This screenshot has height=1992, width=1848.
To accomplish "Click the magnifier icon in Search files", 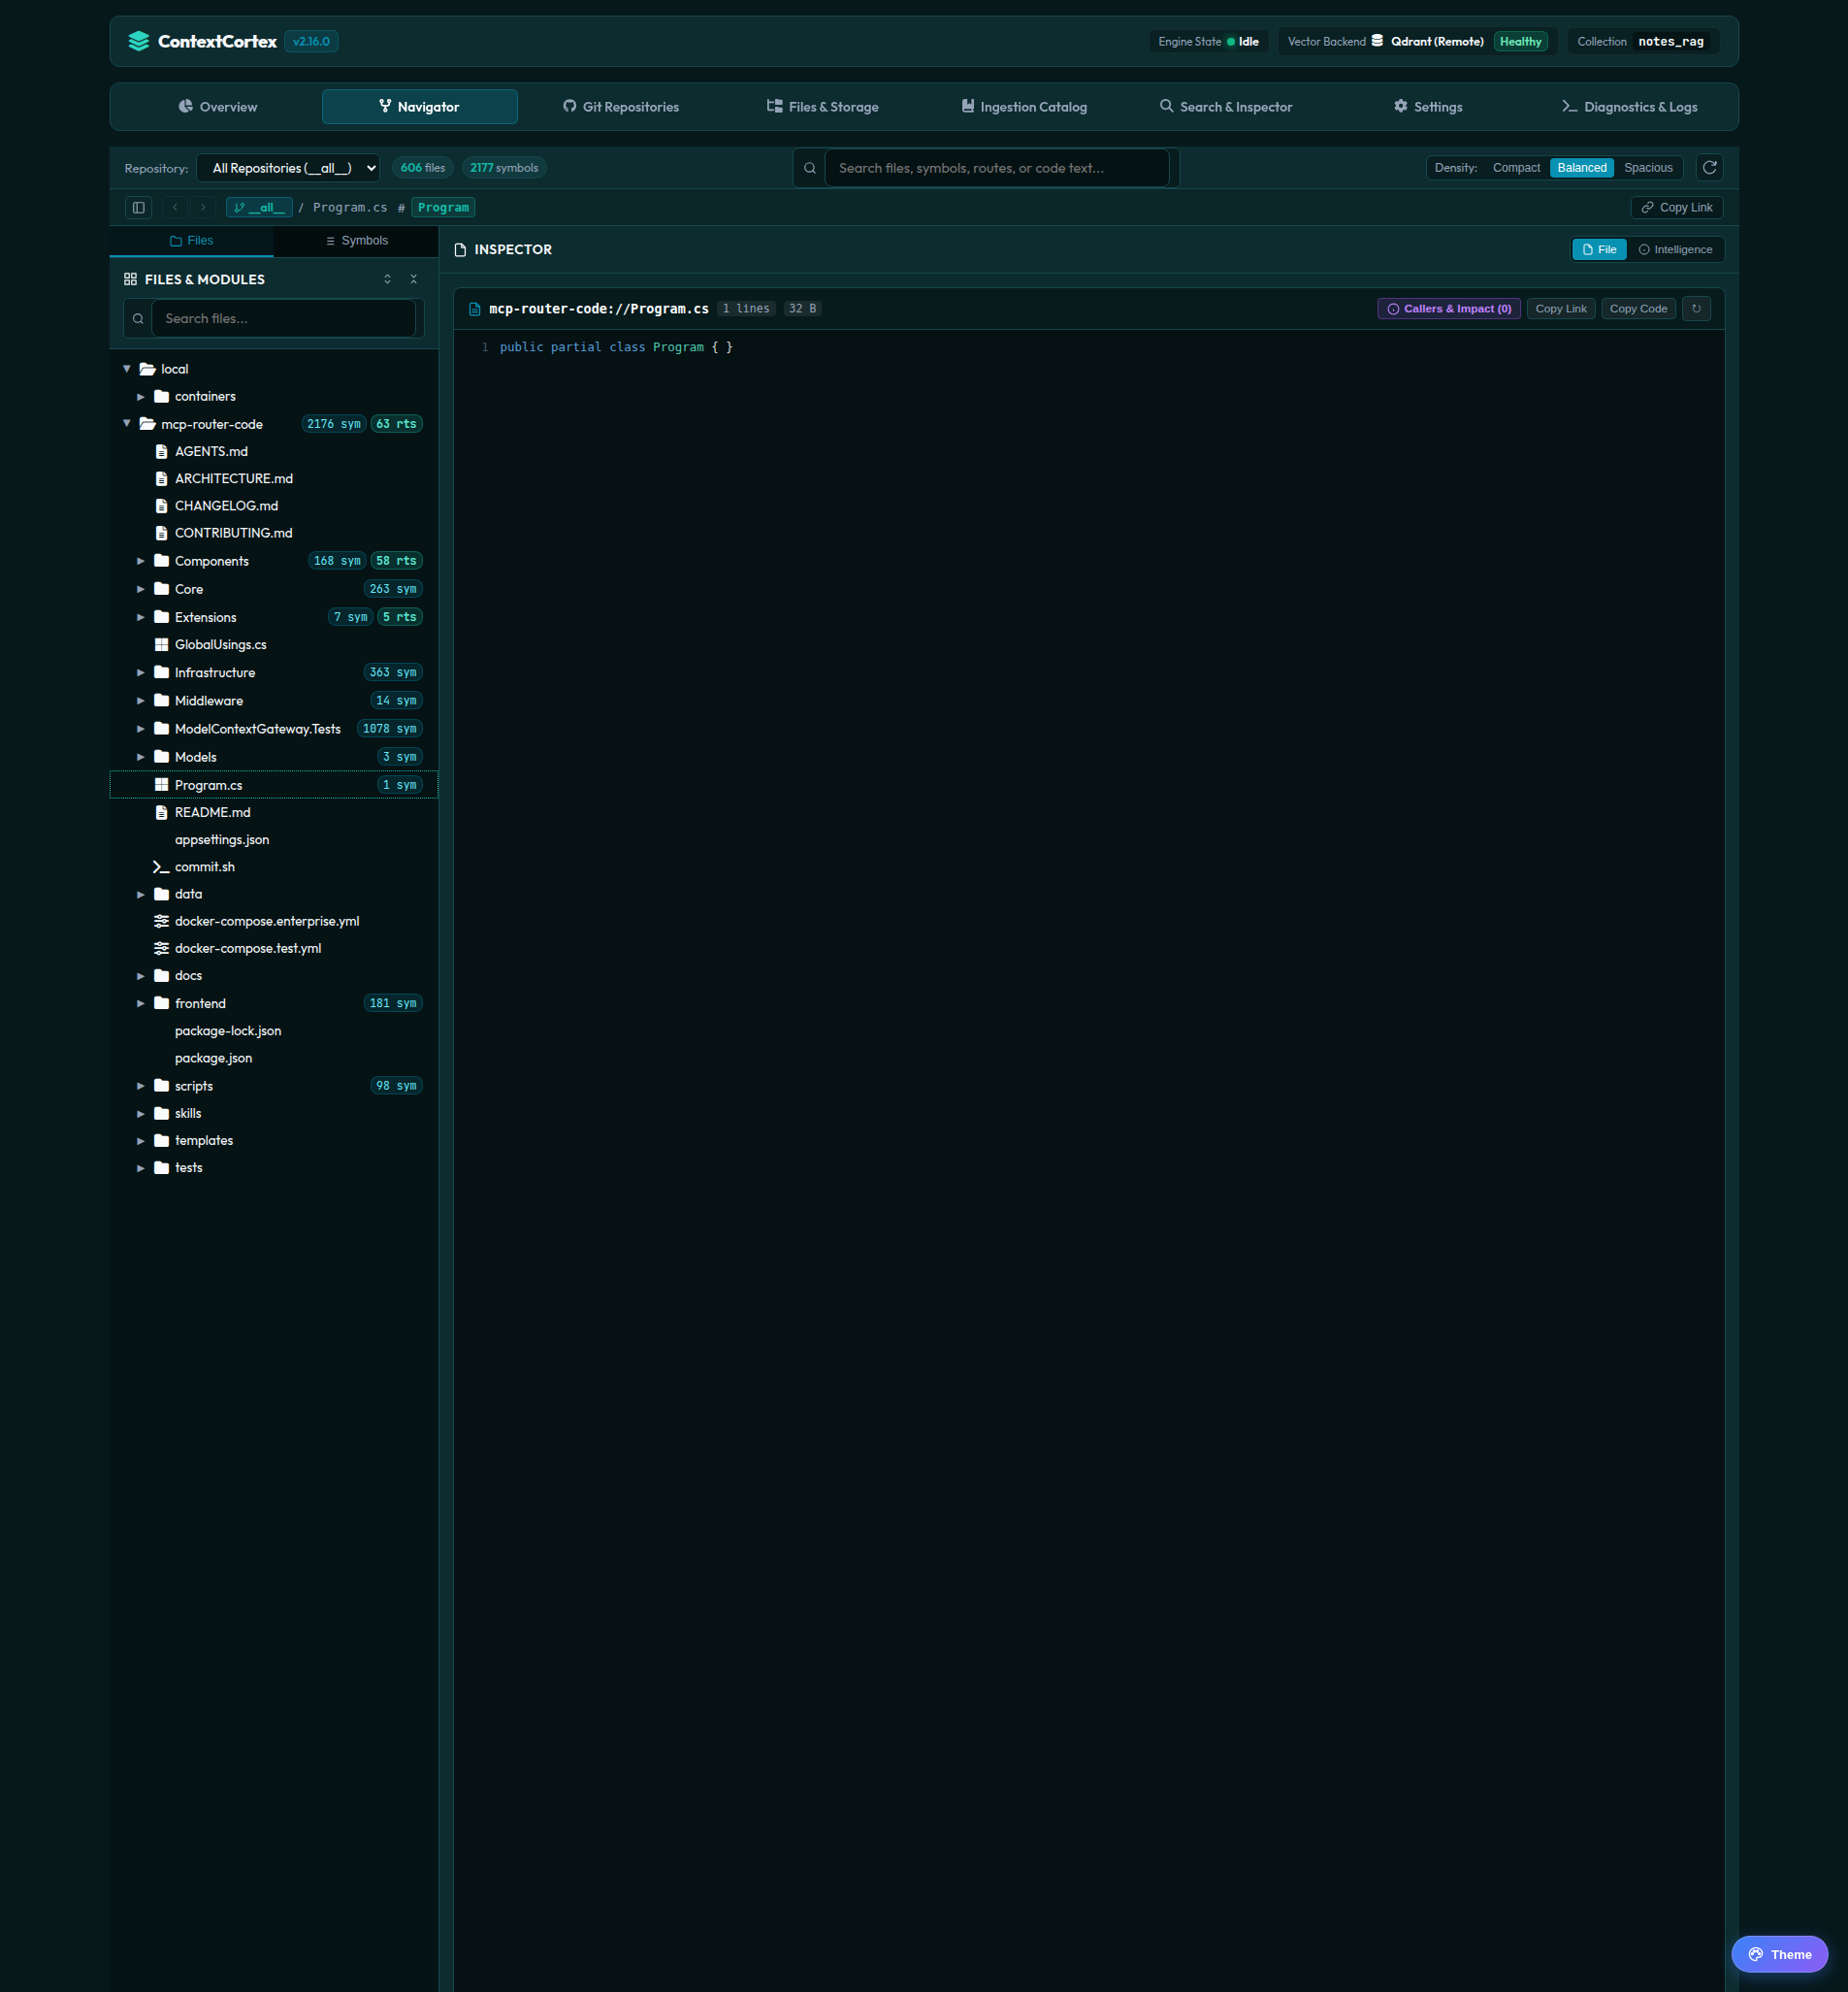I will pos(138,319).
